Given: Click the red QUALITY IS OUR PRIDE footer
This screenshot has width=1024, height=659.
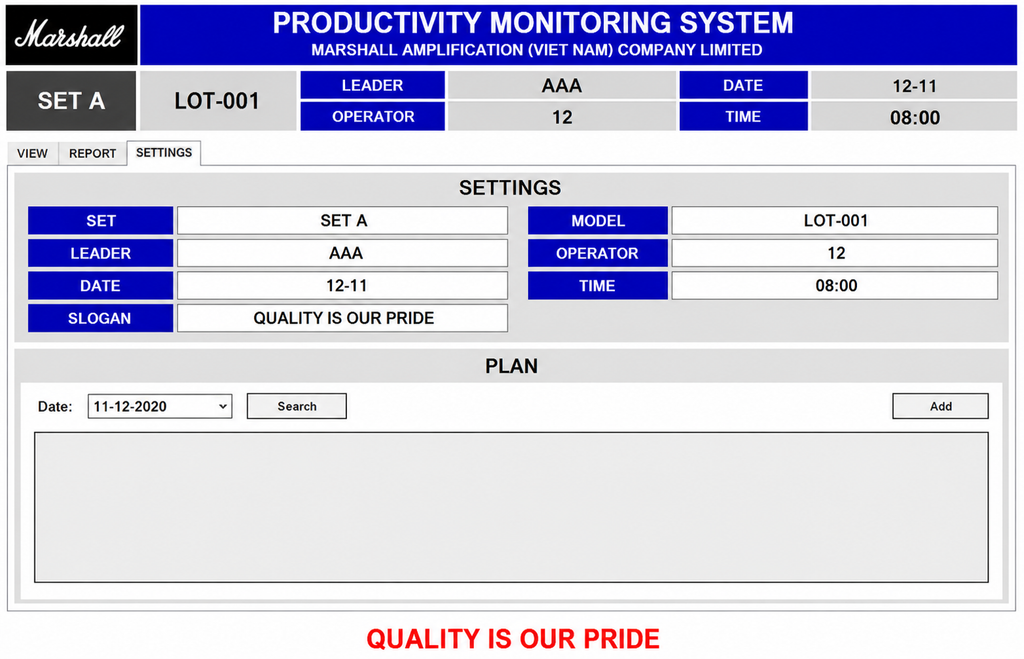Looking at the screenshot, I should coord(513,639).
